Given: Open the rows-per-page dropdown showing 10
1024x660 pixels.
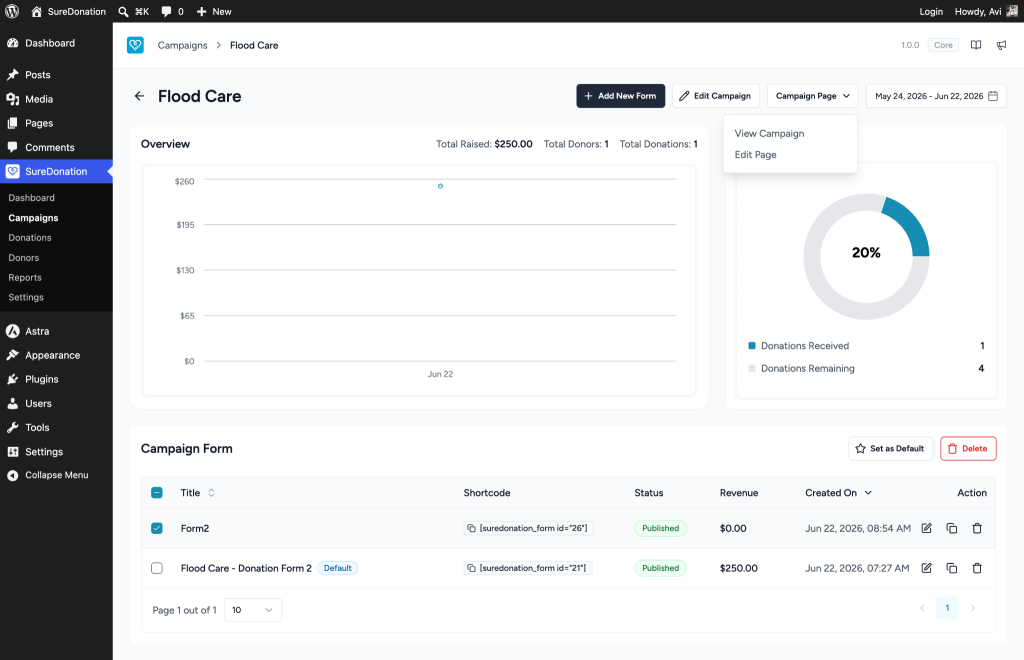Looking at the screenshot, I should 253,610.
